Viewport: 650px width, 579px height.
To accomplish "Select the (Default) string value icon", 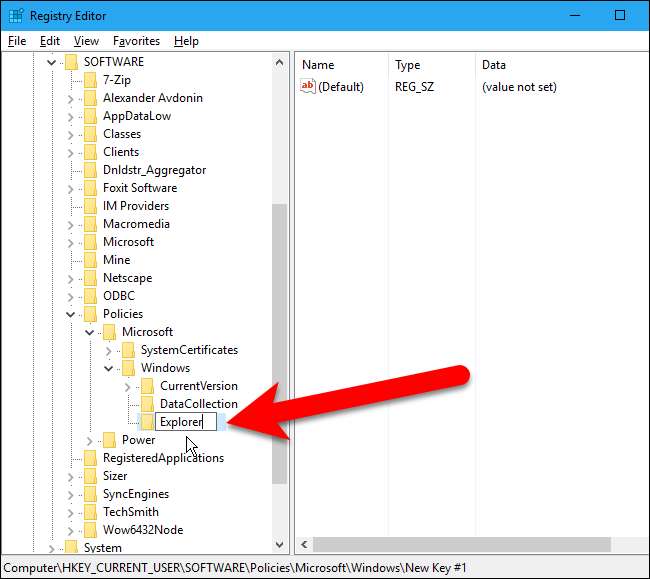I will pyautogui.click(x=308, y=87).
